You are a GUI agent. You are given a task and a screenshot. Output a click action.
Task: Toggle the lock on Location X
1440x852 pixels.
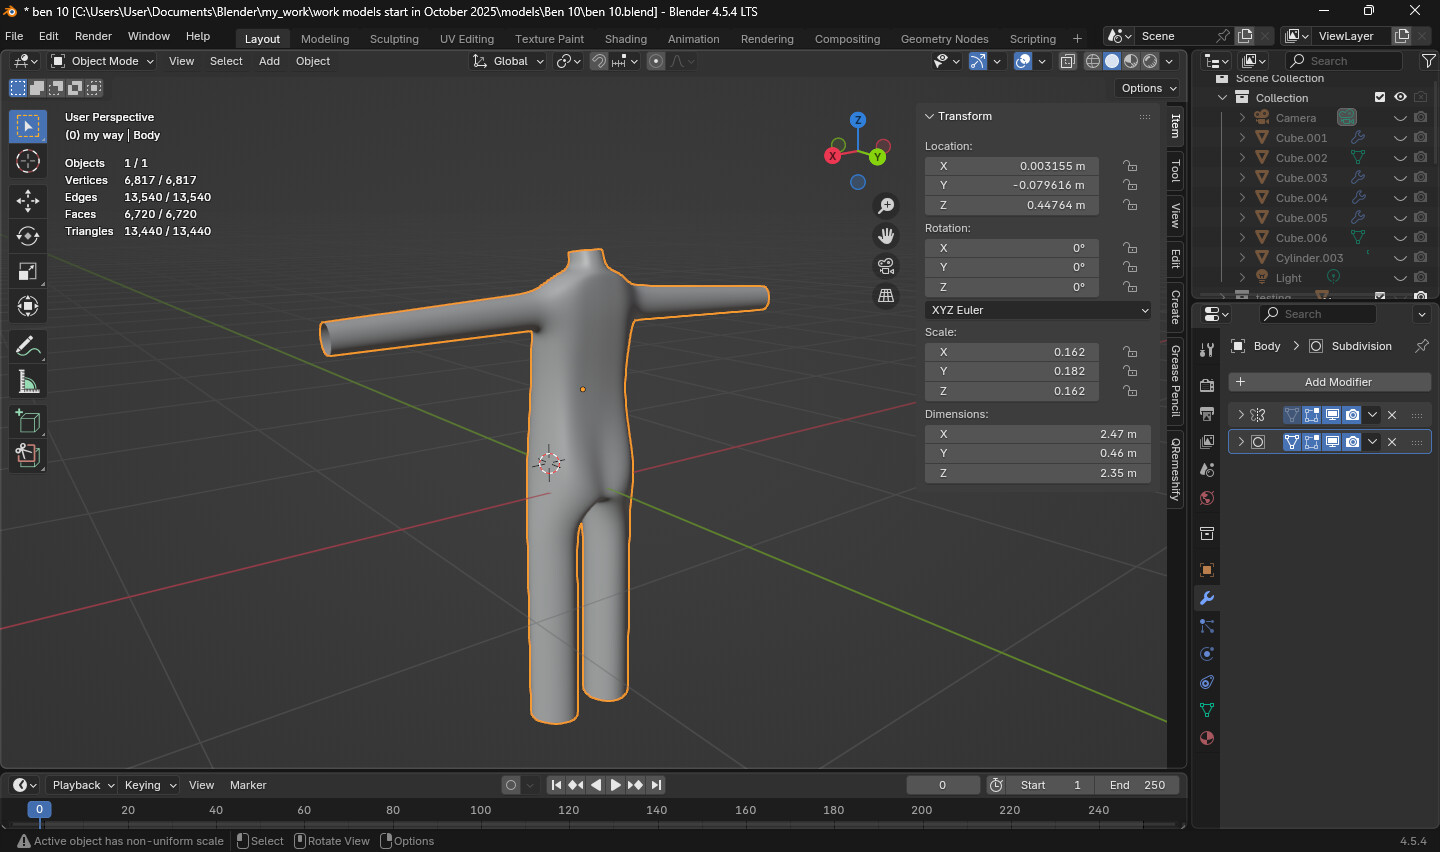point(1129,166)
